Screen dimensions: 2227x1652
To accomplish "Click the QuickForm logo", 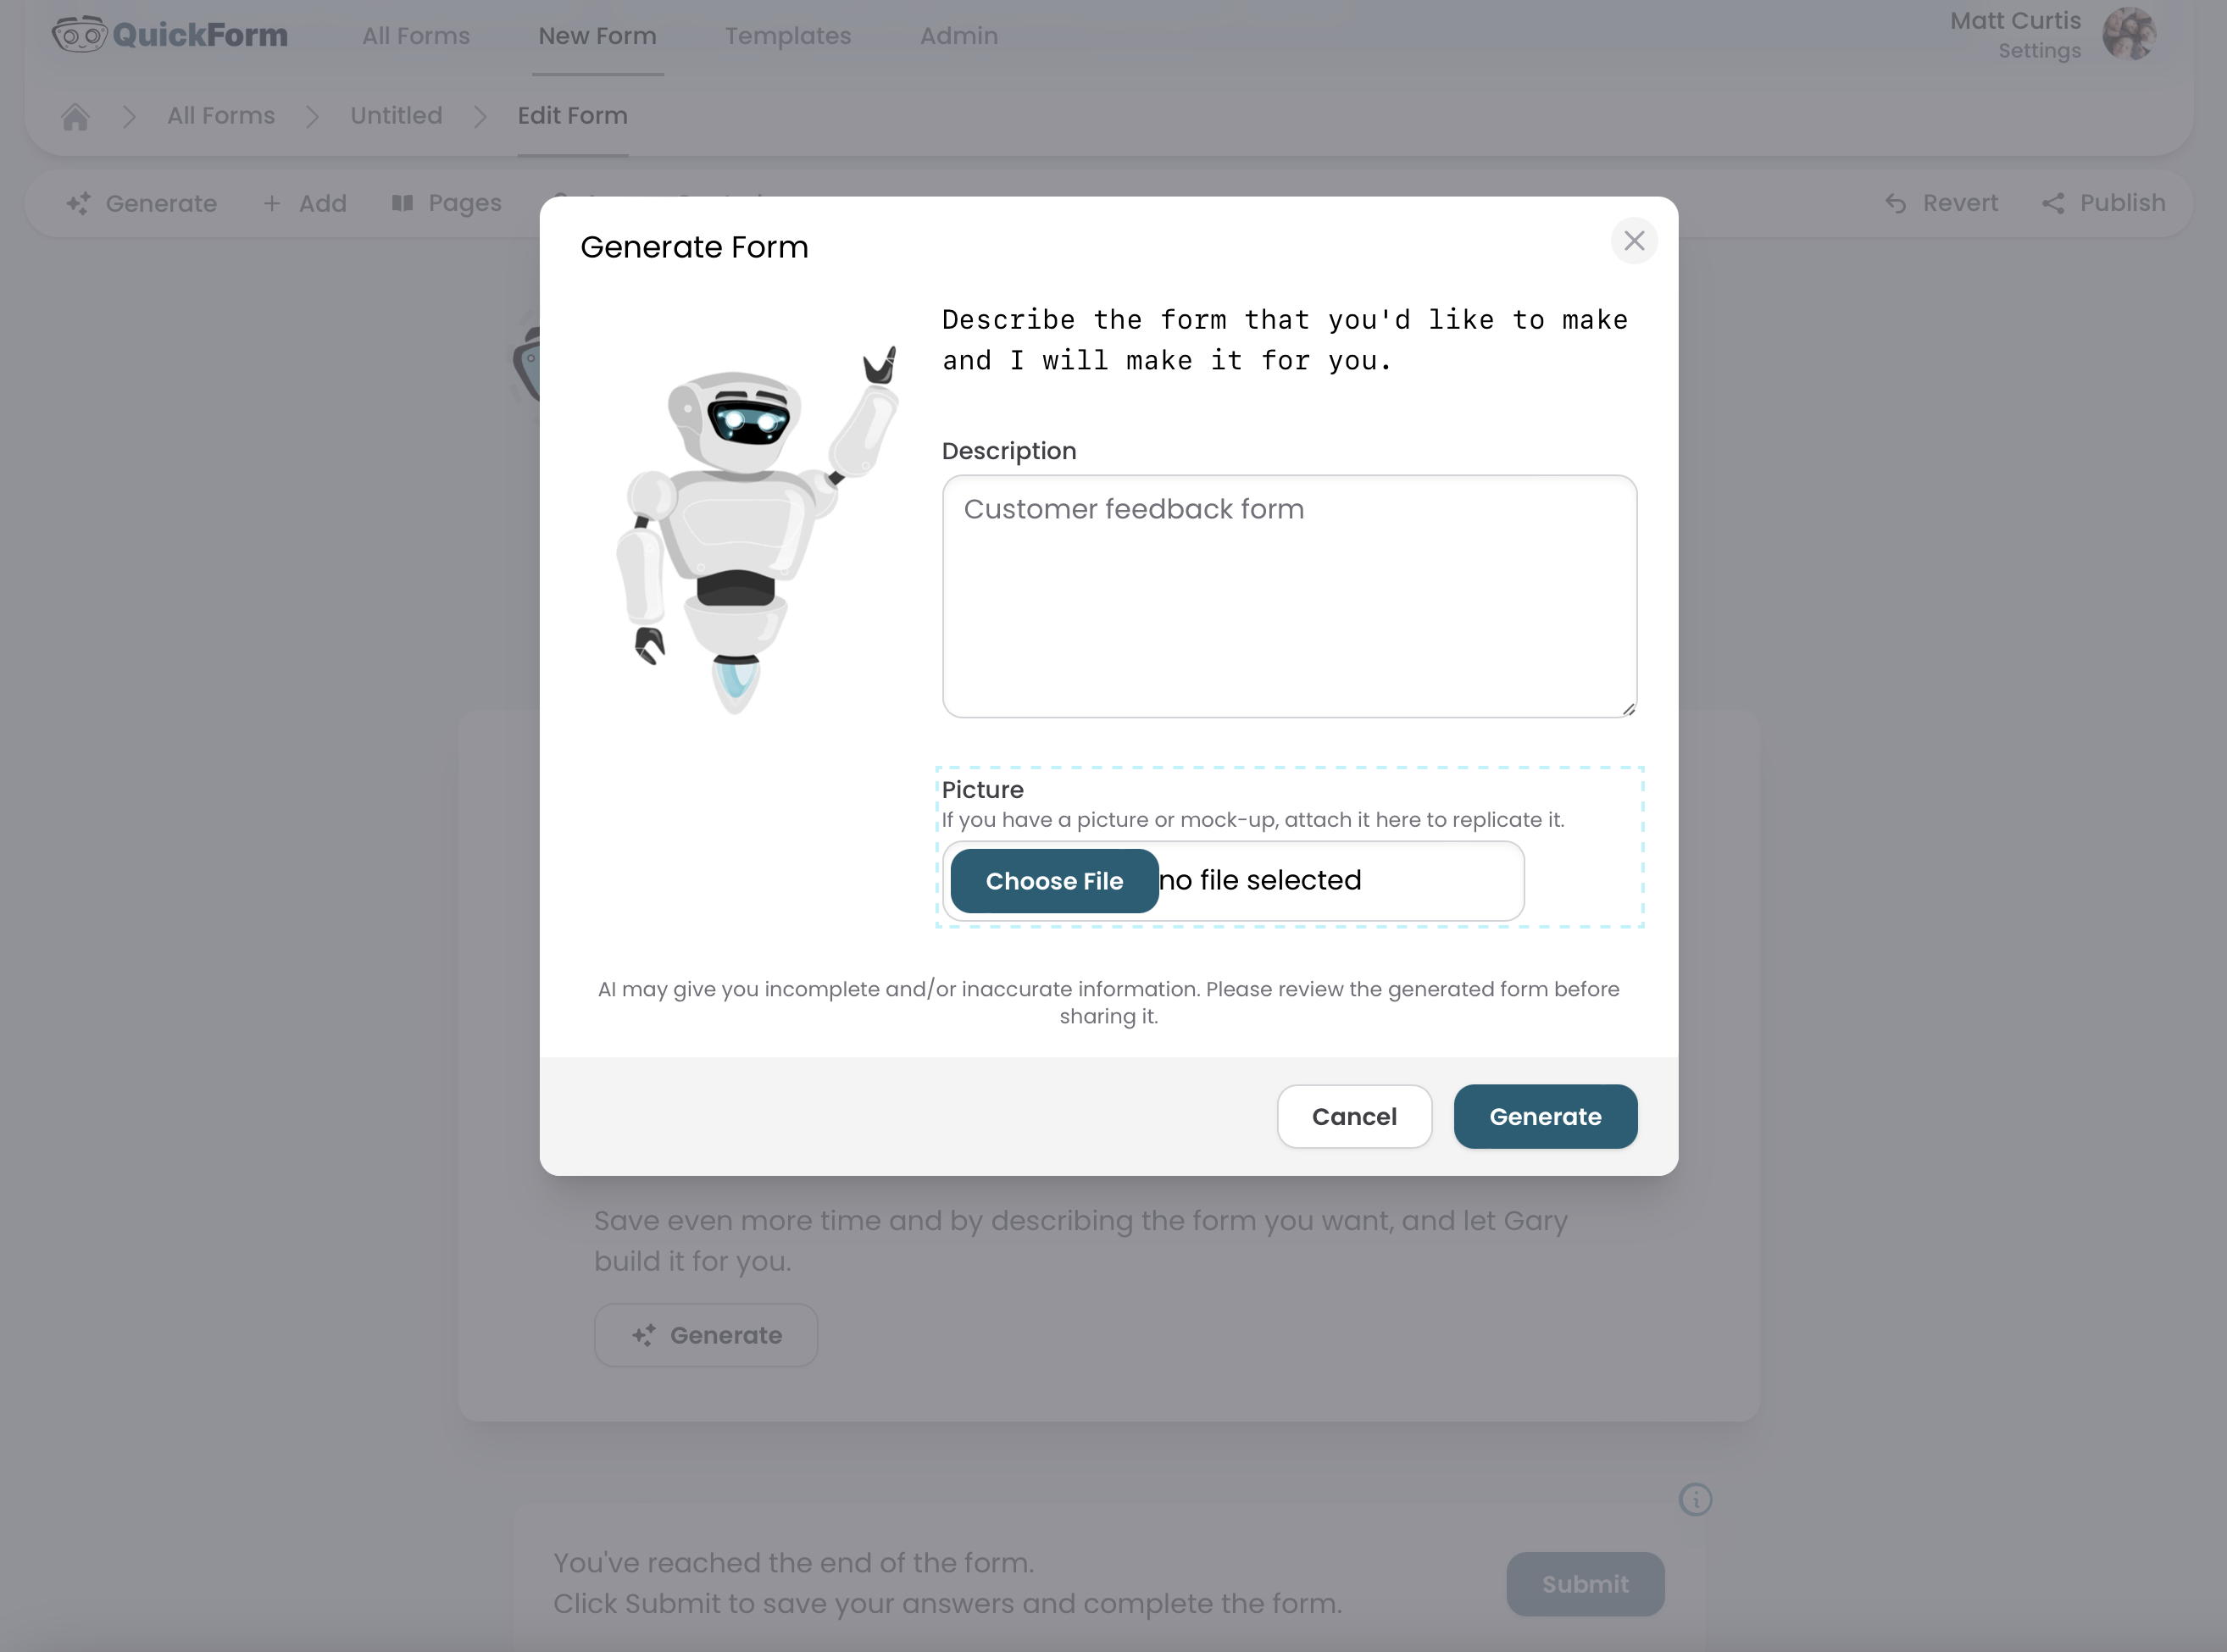I will pyautogui.click(x=170, y=35).
